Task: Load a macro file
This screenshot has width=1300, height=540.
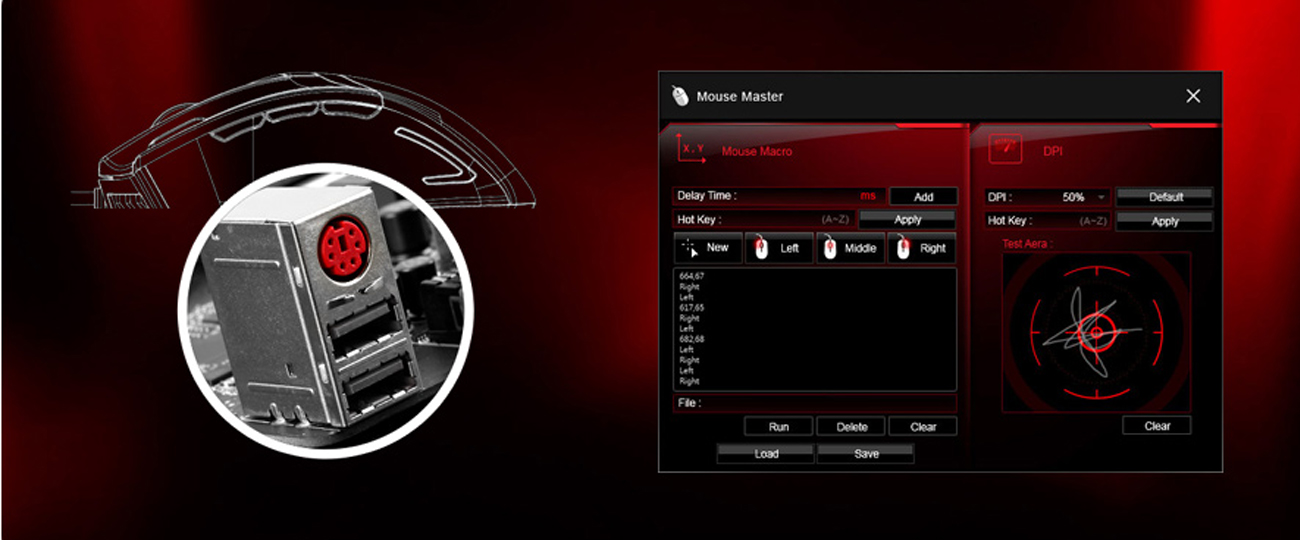Action: (766, 454)
